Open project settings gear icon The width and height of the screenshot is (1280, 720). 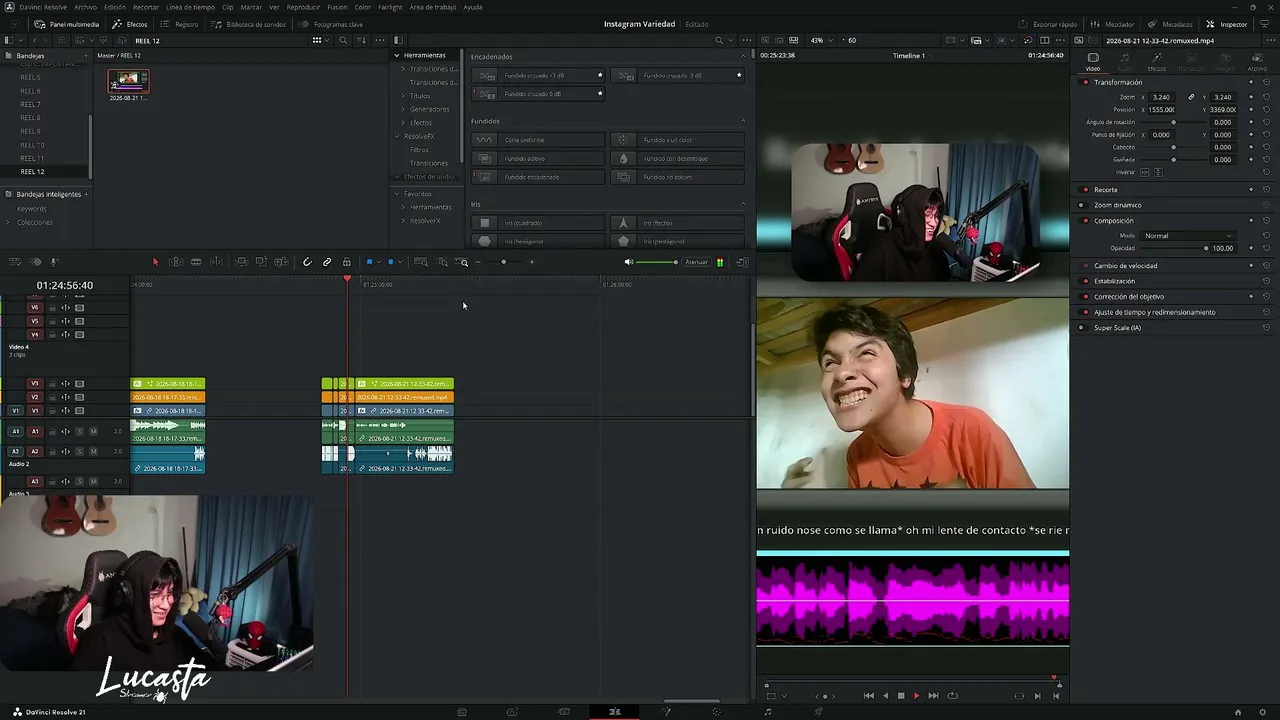click(1264, 712)
